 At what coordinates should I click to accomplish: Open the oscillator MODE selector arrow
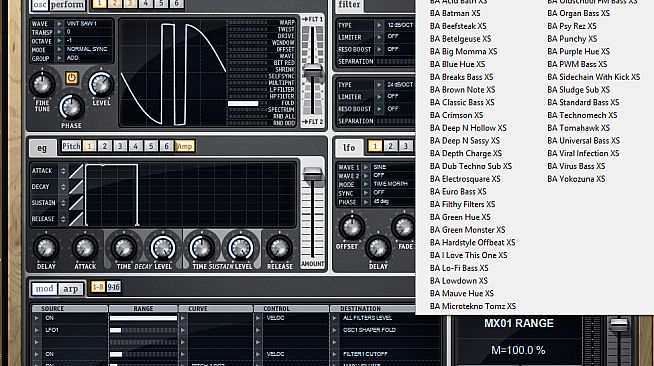(59, 50)
